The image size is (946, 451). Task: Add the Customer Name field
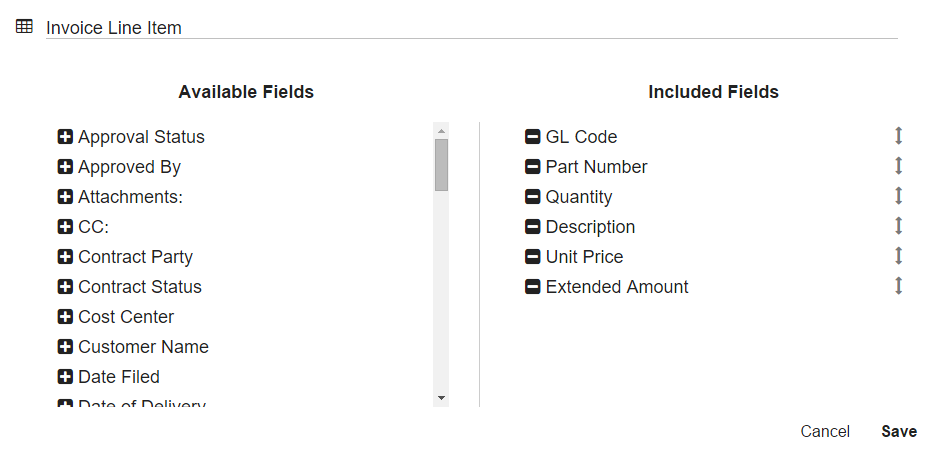coord(66,347)
